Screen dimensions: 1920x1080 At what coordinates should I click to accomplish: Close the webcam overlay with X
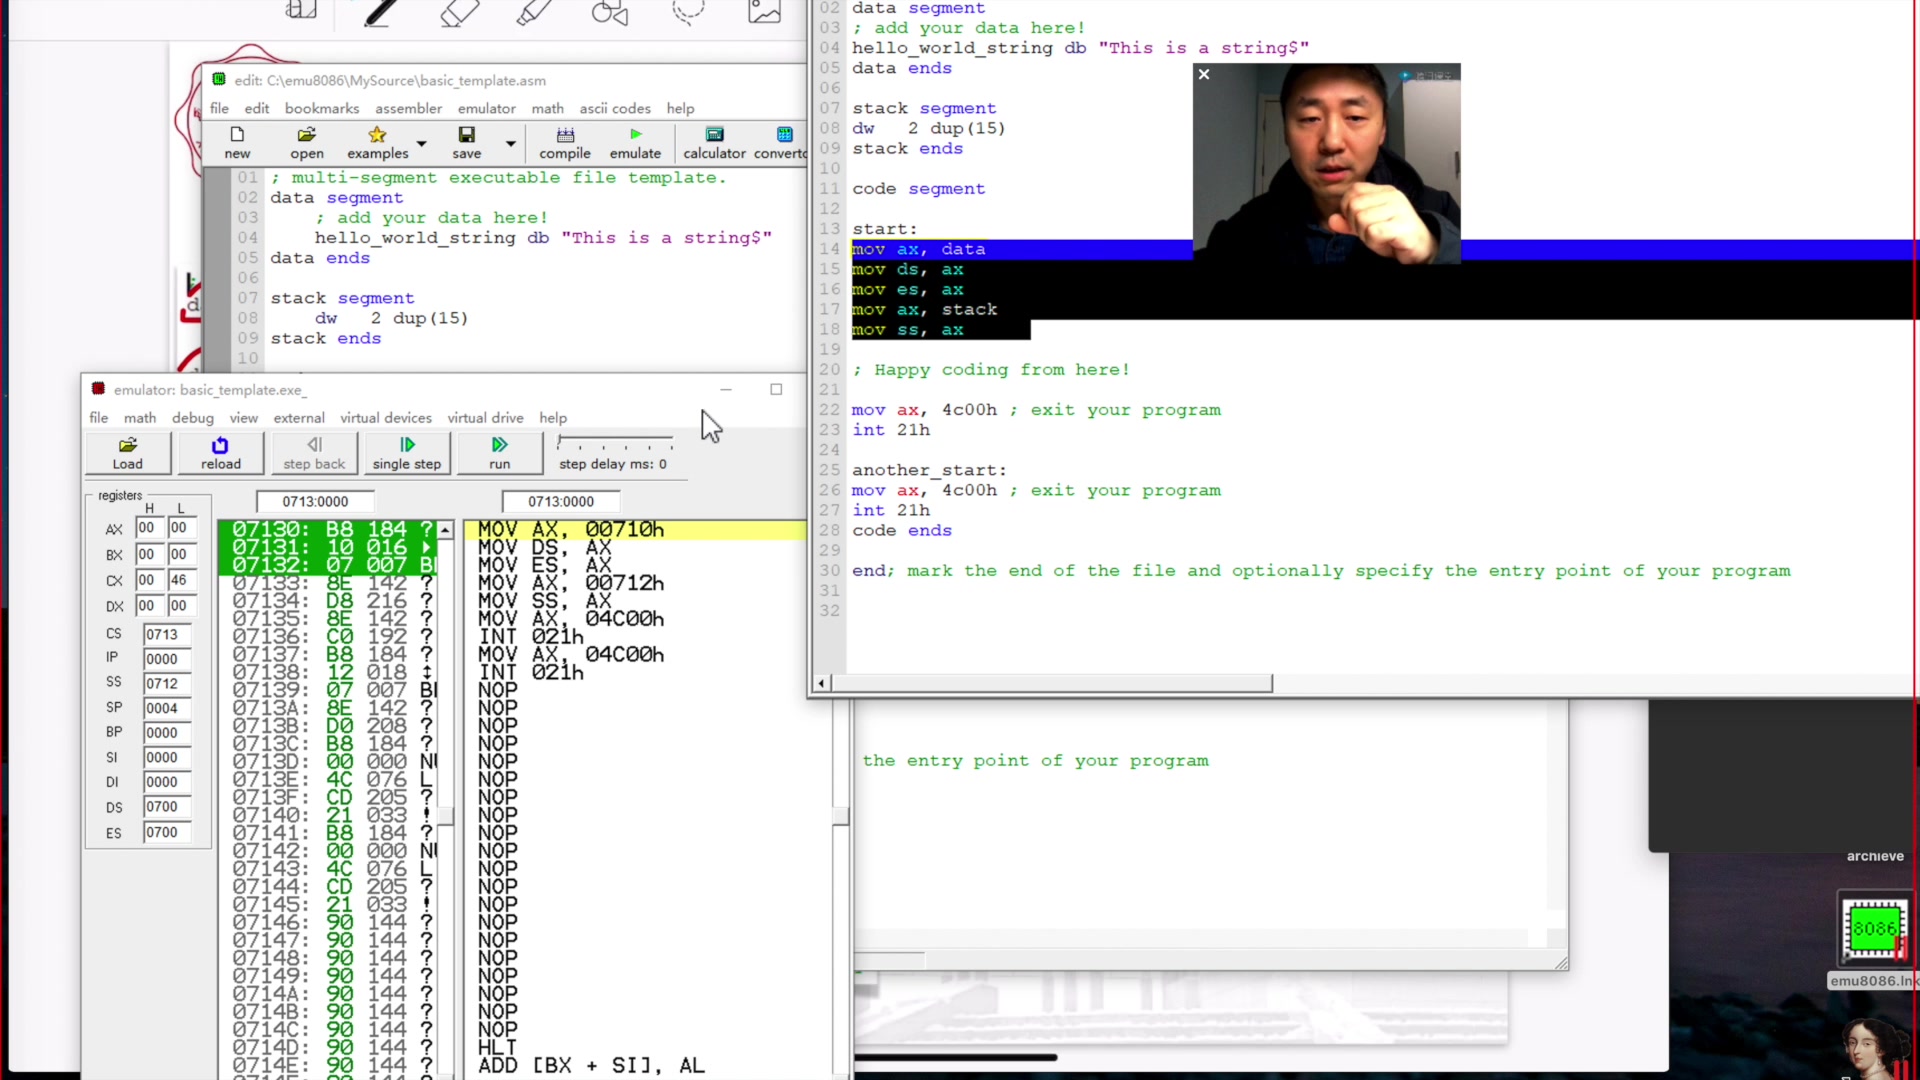click(x=1204, y=74)
